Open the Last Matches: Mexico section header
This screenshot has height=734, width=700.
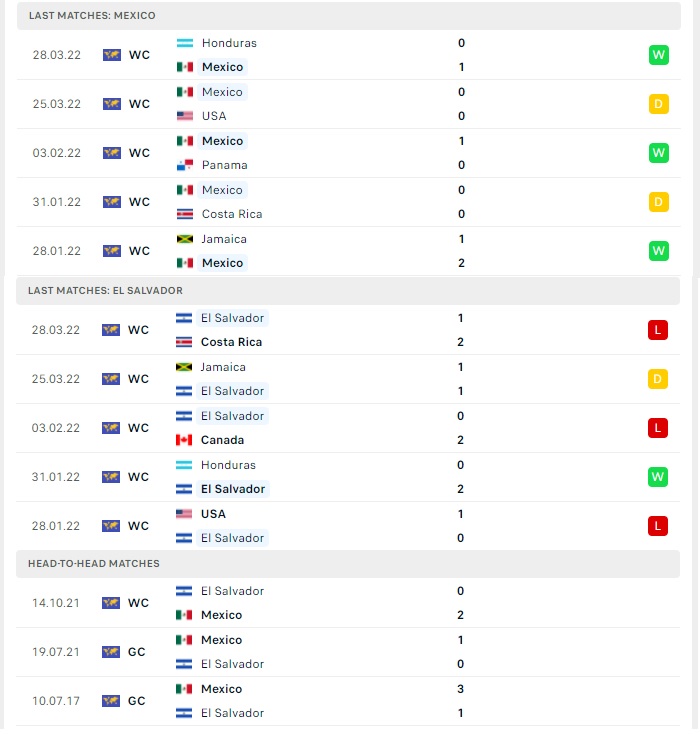[349, 16]
